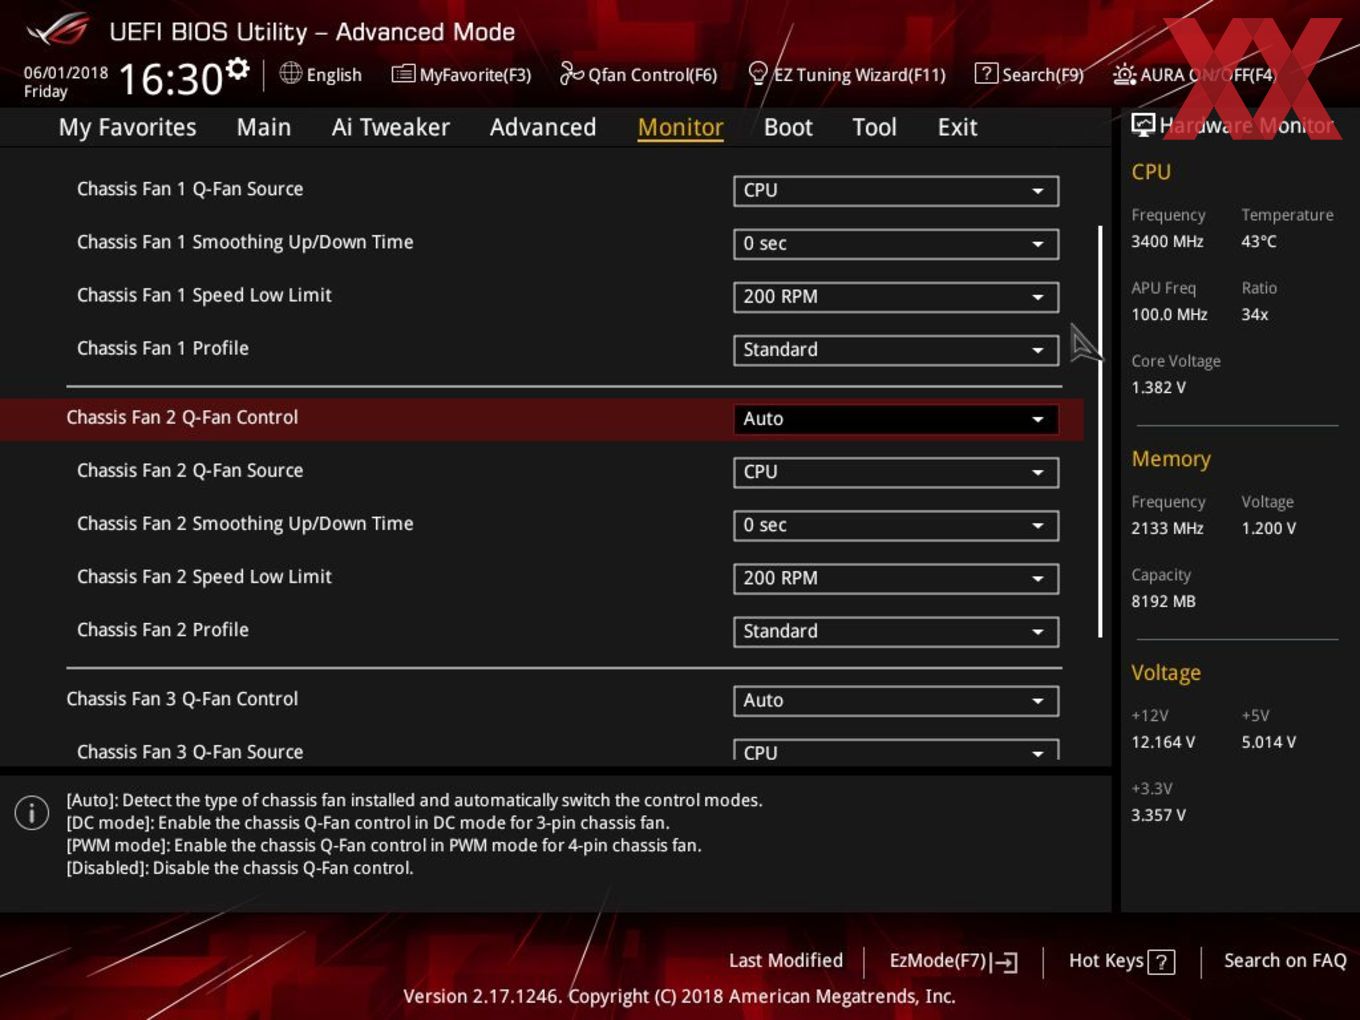
Task: Click the Chassis Fan 1 Q-Fan Source label
Action: point(190,188)
